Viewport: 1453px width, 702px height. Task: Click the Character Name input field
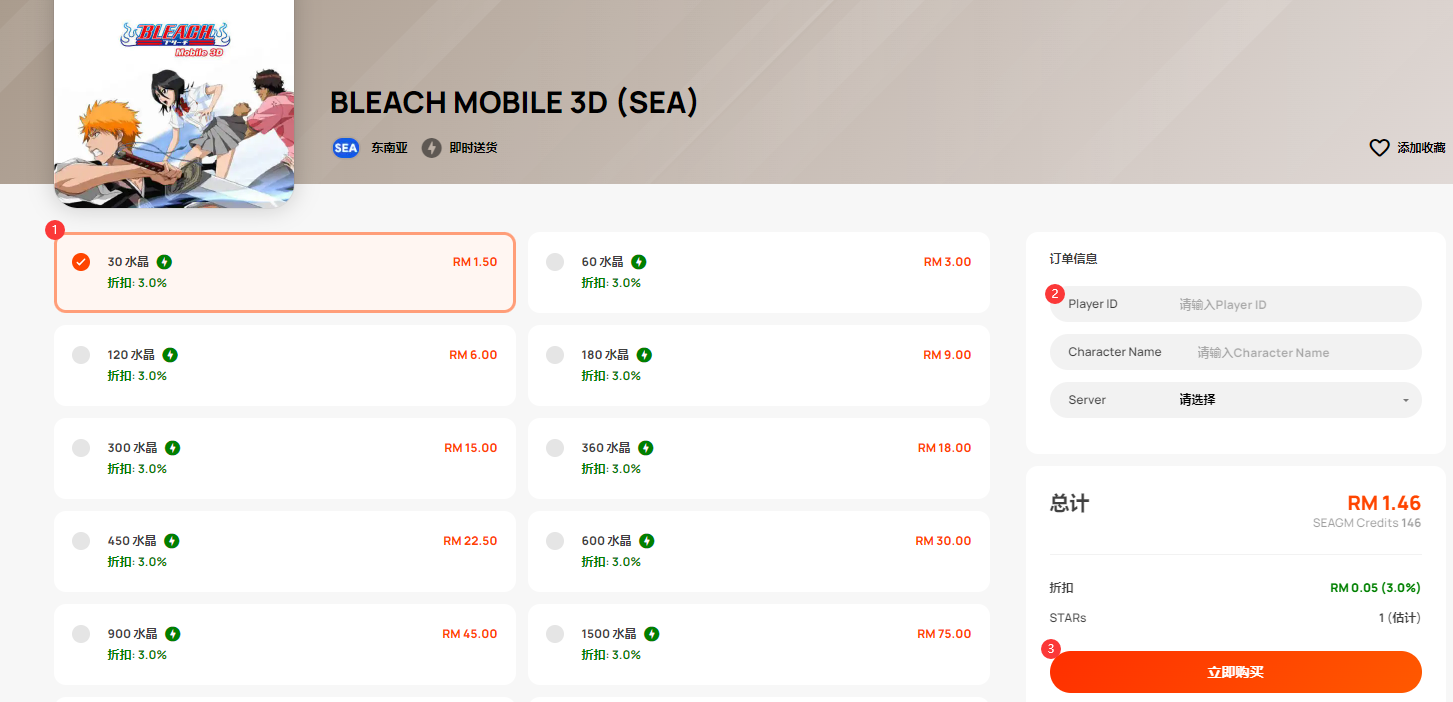click(1236, 352)
